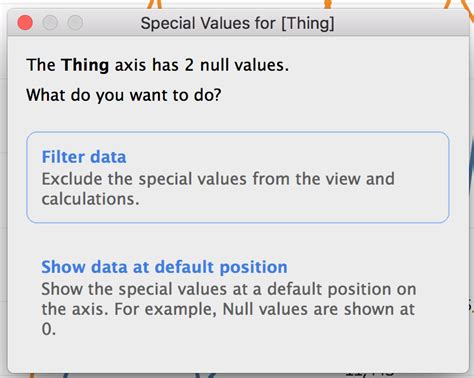
Task: Click the Show data at default position heading
Action: (164, 267)
